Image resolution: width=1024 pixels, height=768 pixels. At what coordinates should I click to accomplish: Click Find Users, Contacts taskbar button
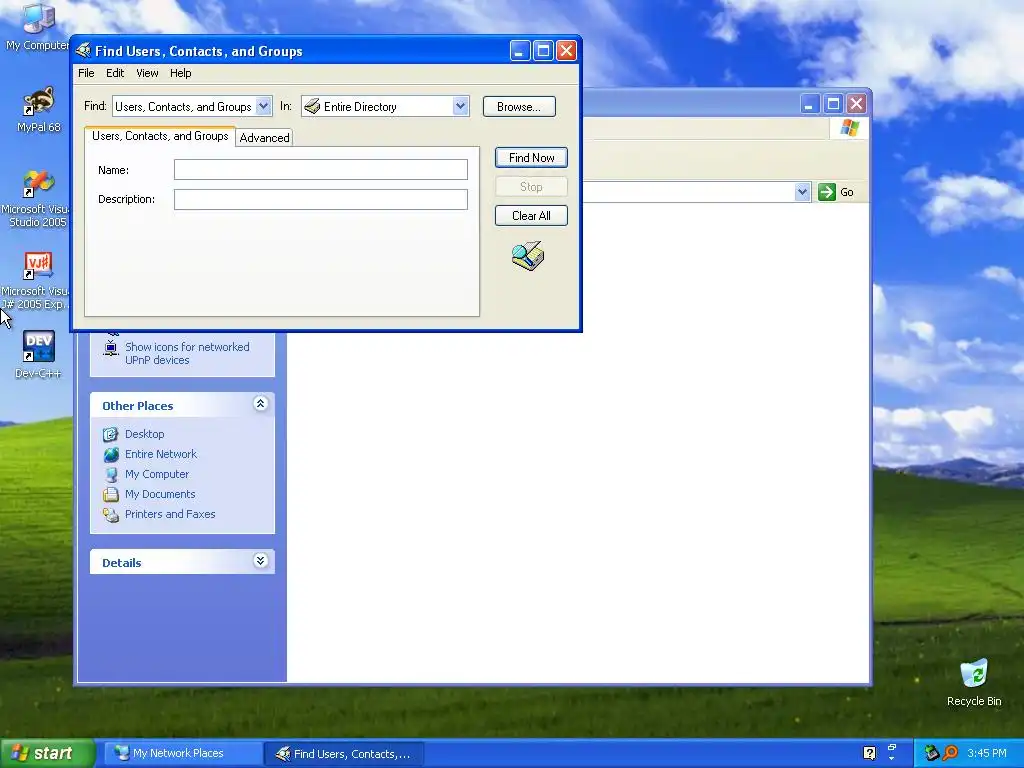pos(345,753)
